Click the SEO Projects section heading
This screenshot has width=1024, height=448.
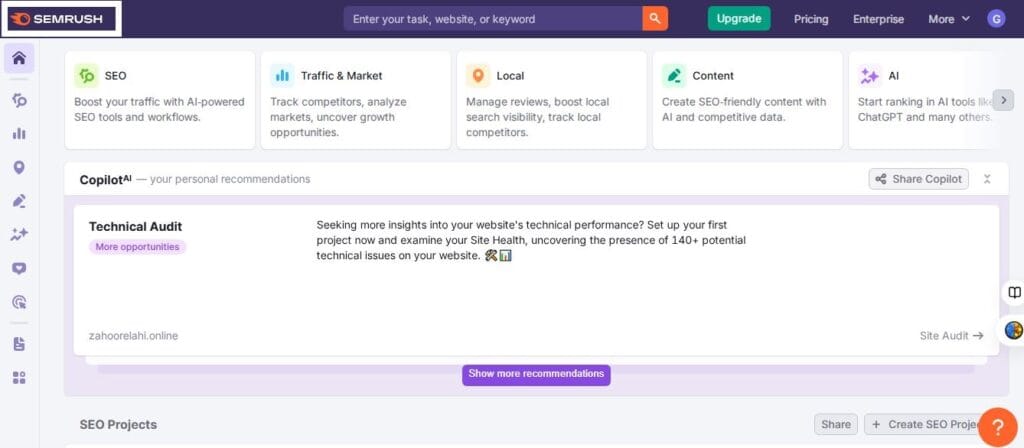118,424
